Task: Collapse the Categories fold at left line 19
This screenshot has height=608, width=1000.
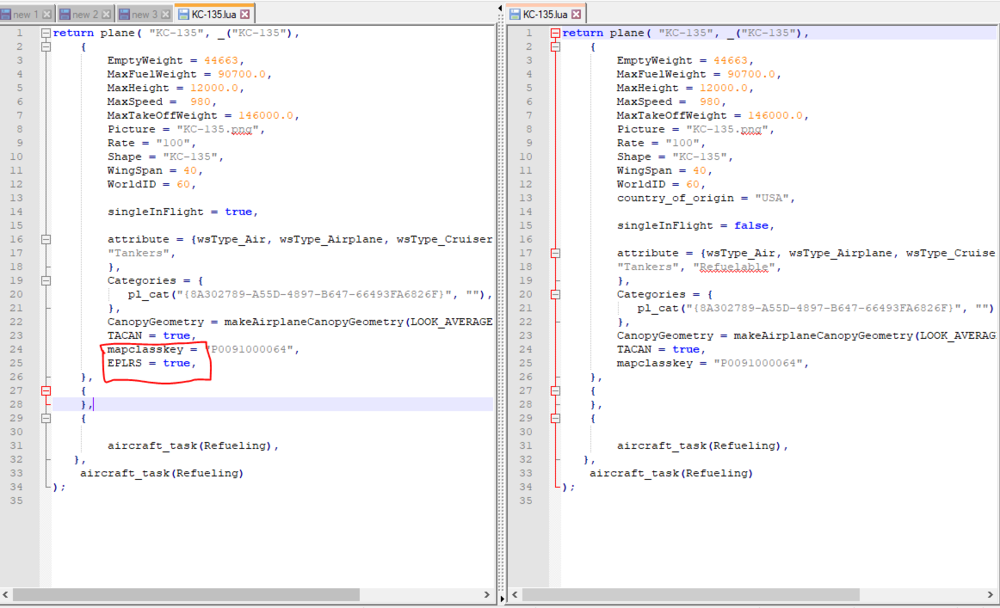Action: pyautogui.click(x=46, y=281)
